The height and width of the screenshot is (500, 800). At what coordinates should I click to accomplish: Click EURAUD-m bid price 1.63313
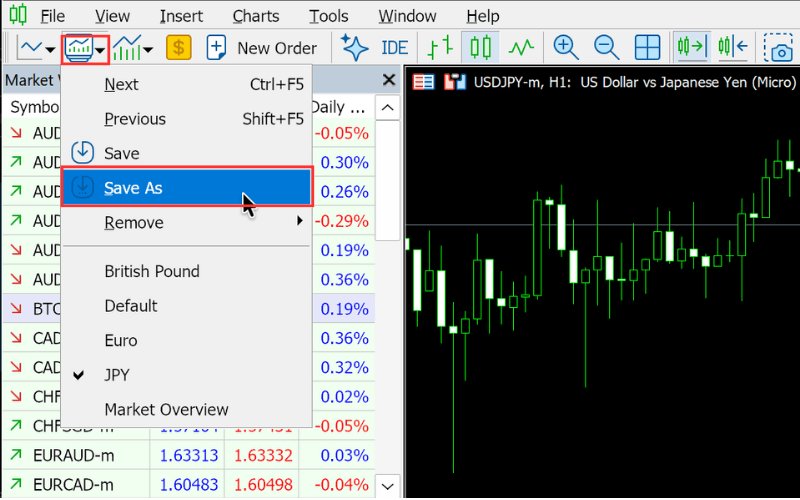pos(189,455)
